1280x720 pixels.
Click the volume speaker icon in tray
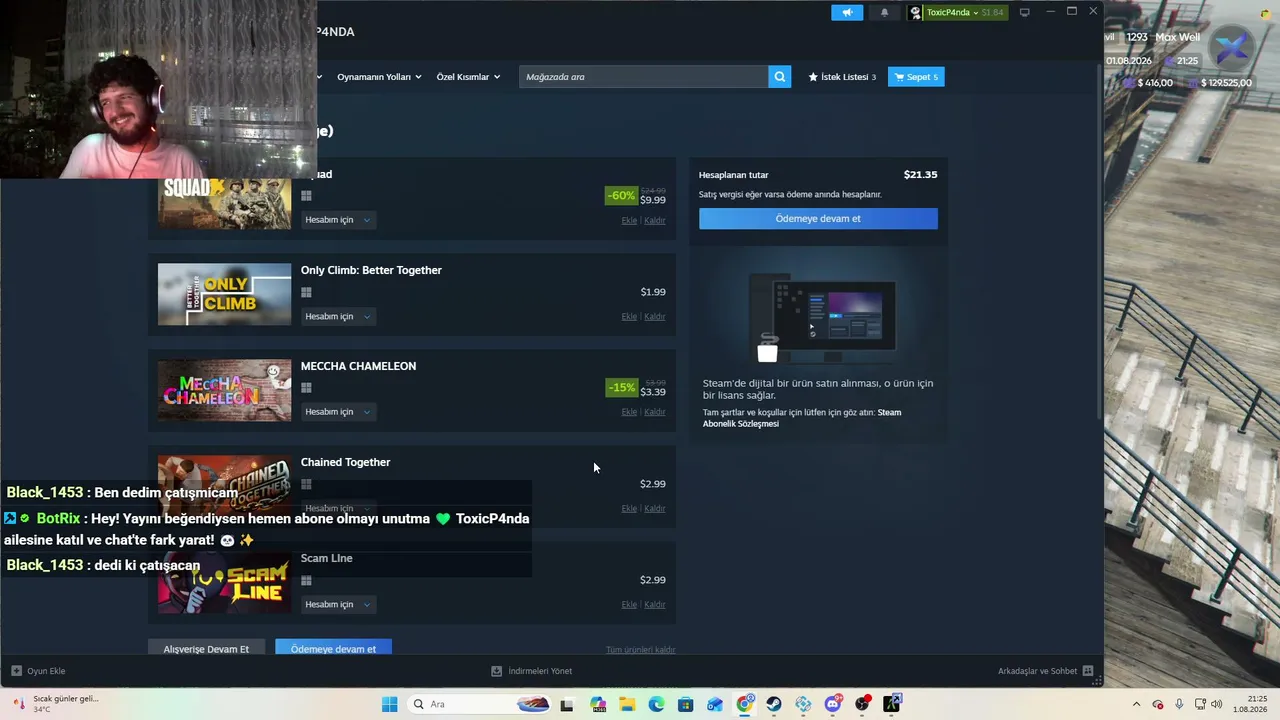[1217, 704]
